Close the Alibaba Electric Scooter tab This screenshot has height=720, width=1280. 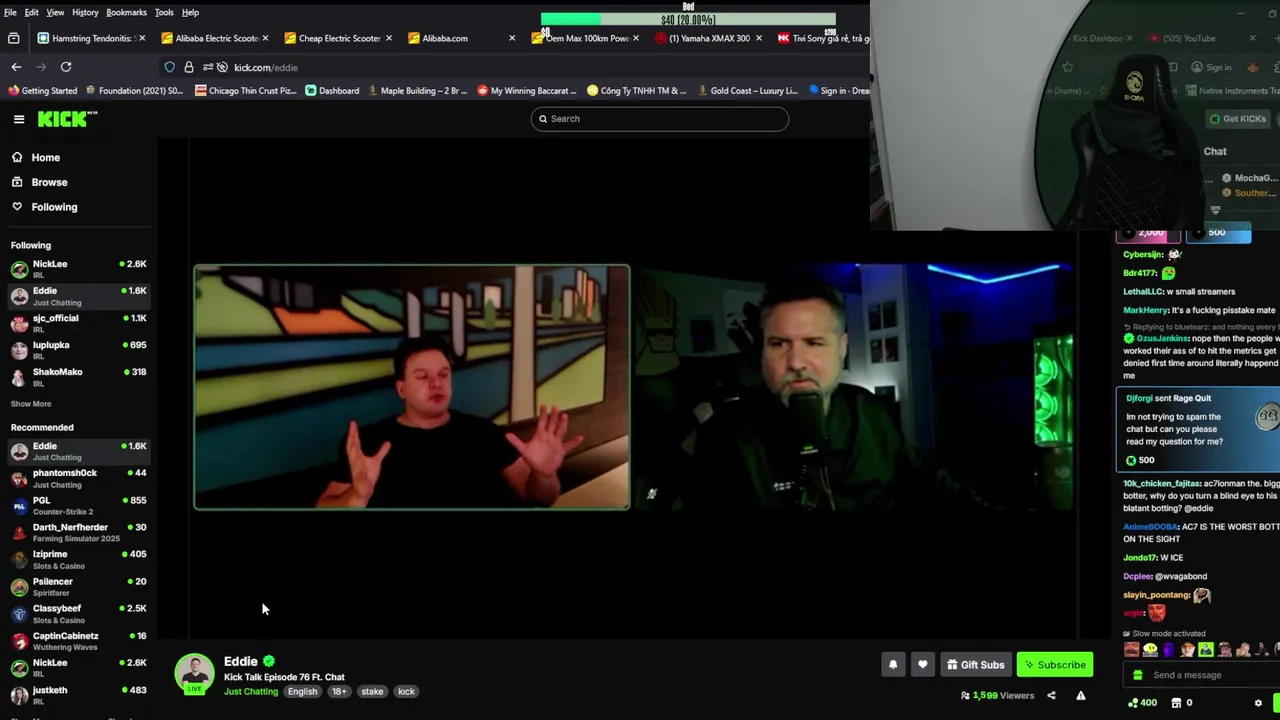[265, 38]
